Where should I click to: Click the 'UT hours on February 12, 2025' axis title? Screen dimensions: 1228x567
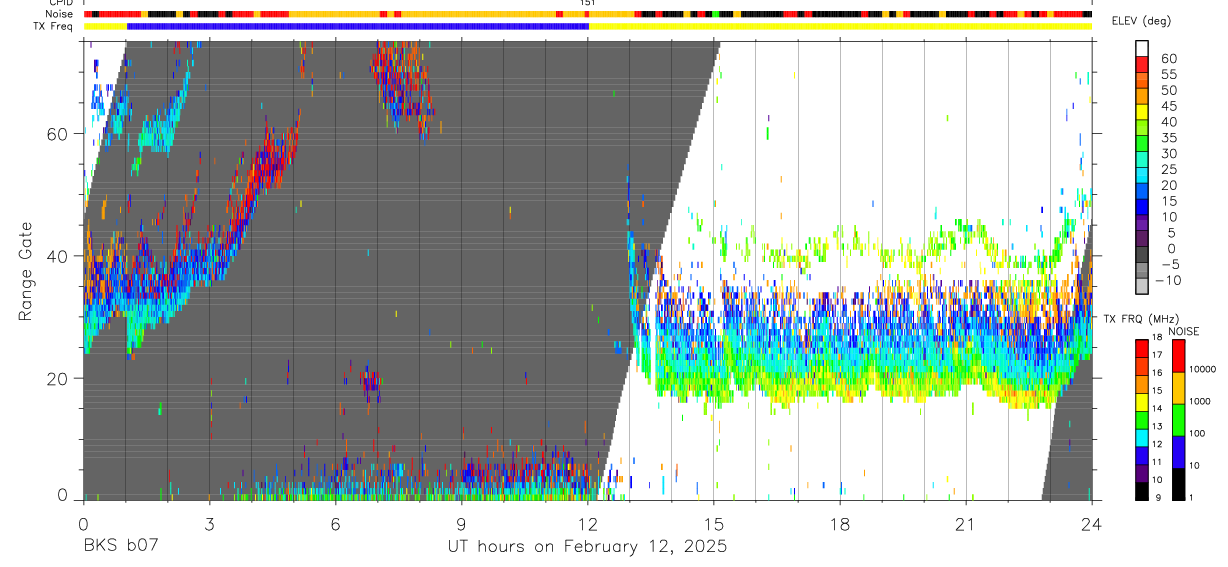click(587, 547)
